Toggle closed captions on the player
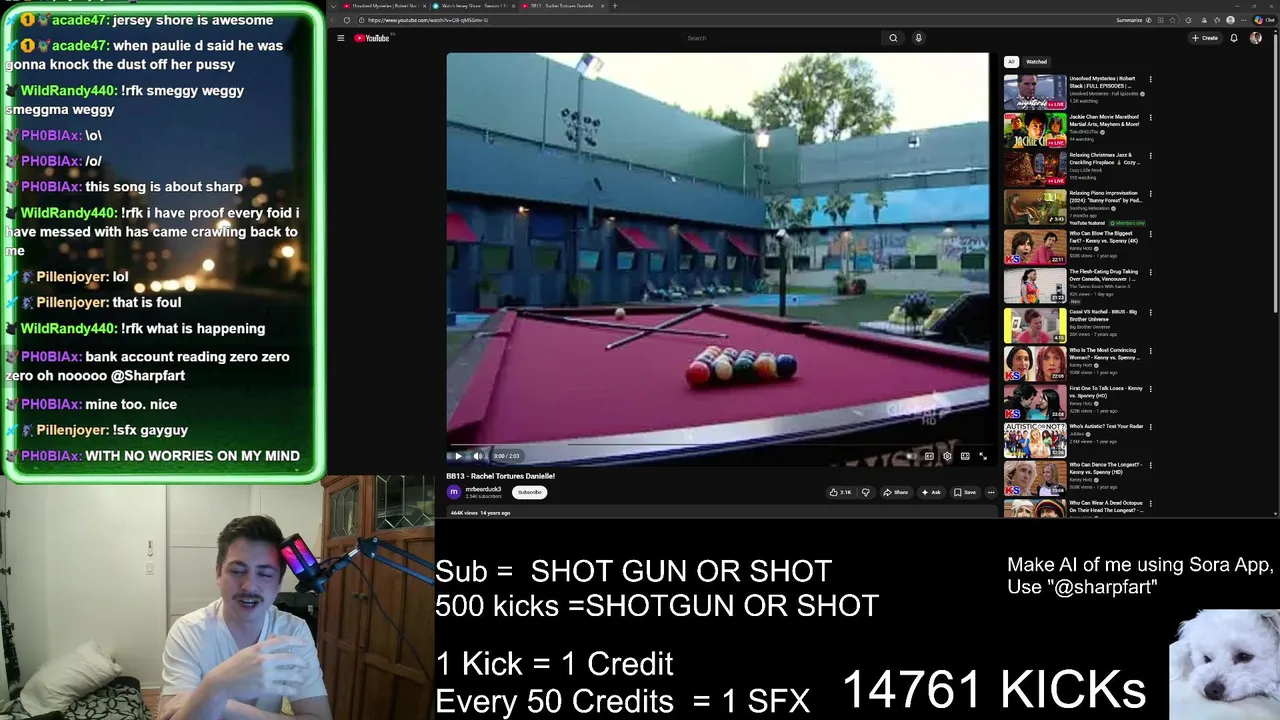Viewport: 1280px width, 720px height. tap(929, 456)
